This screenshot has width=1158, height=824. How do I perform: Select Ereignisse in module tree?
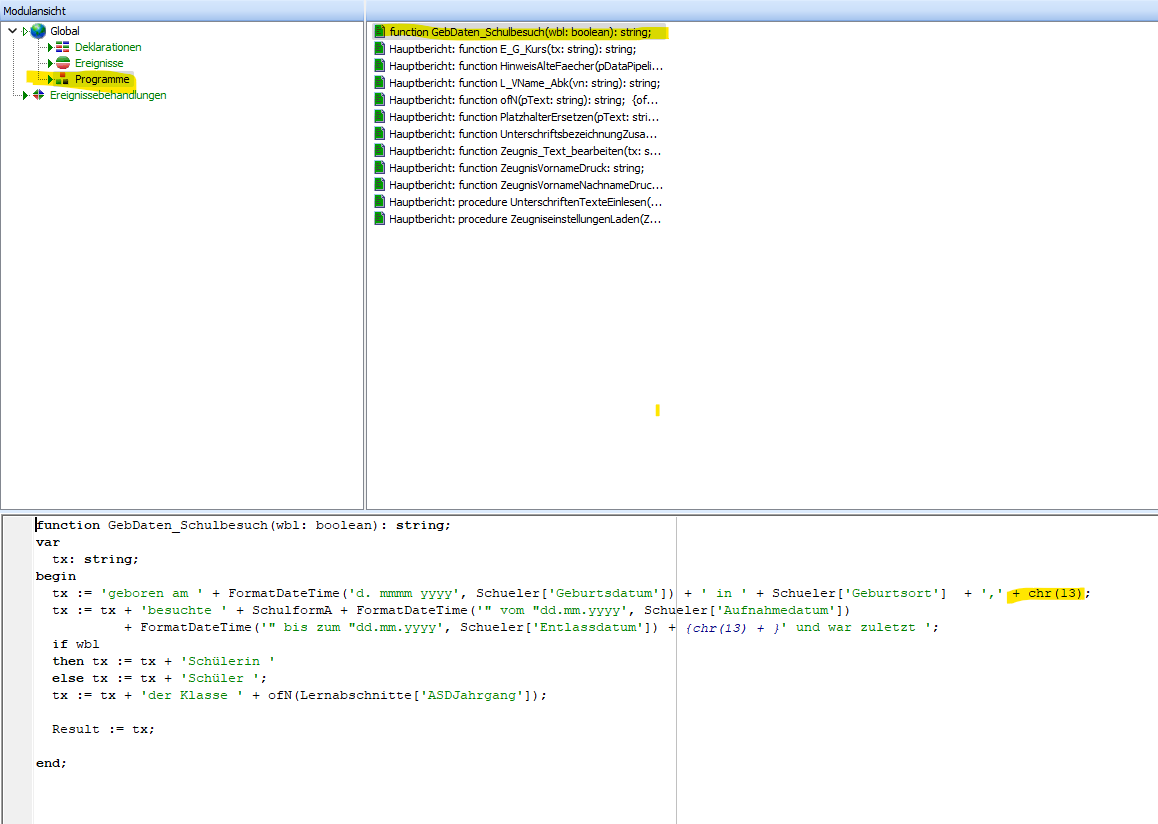[x=99, y=63]
